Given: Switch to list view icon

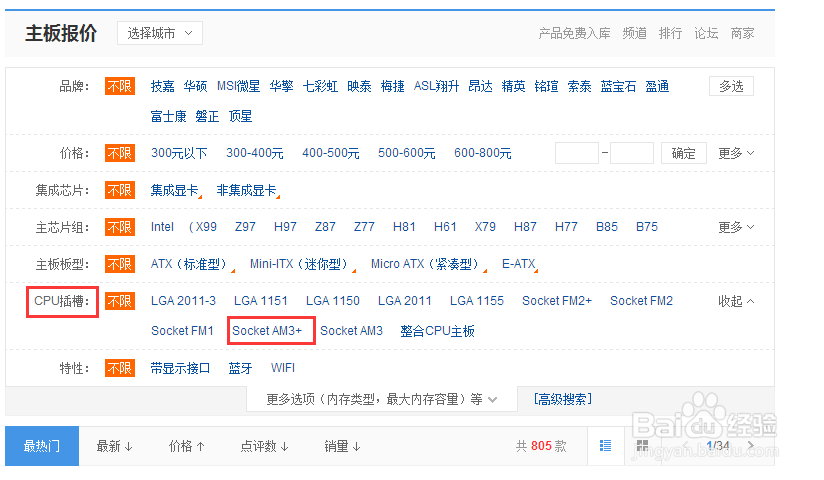Looking at the screenshot, I should coord(605,446).
